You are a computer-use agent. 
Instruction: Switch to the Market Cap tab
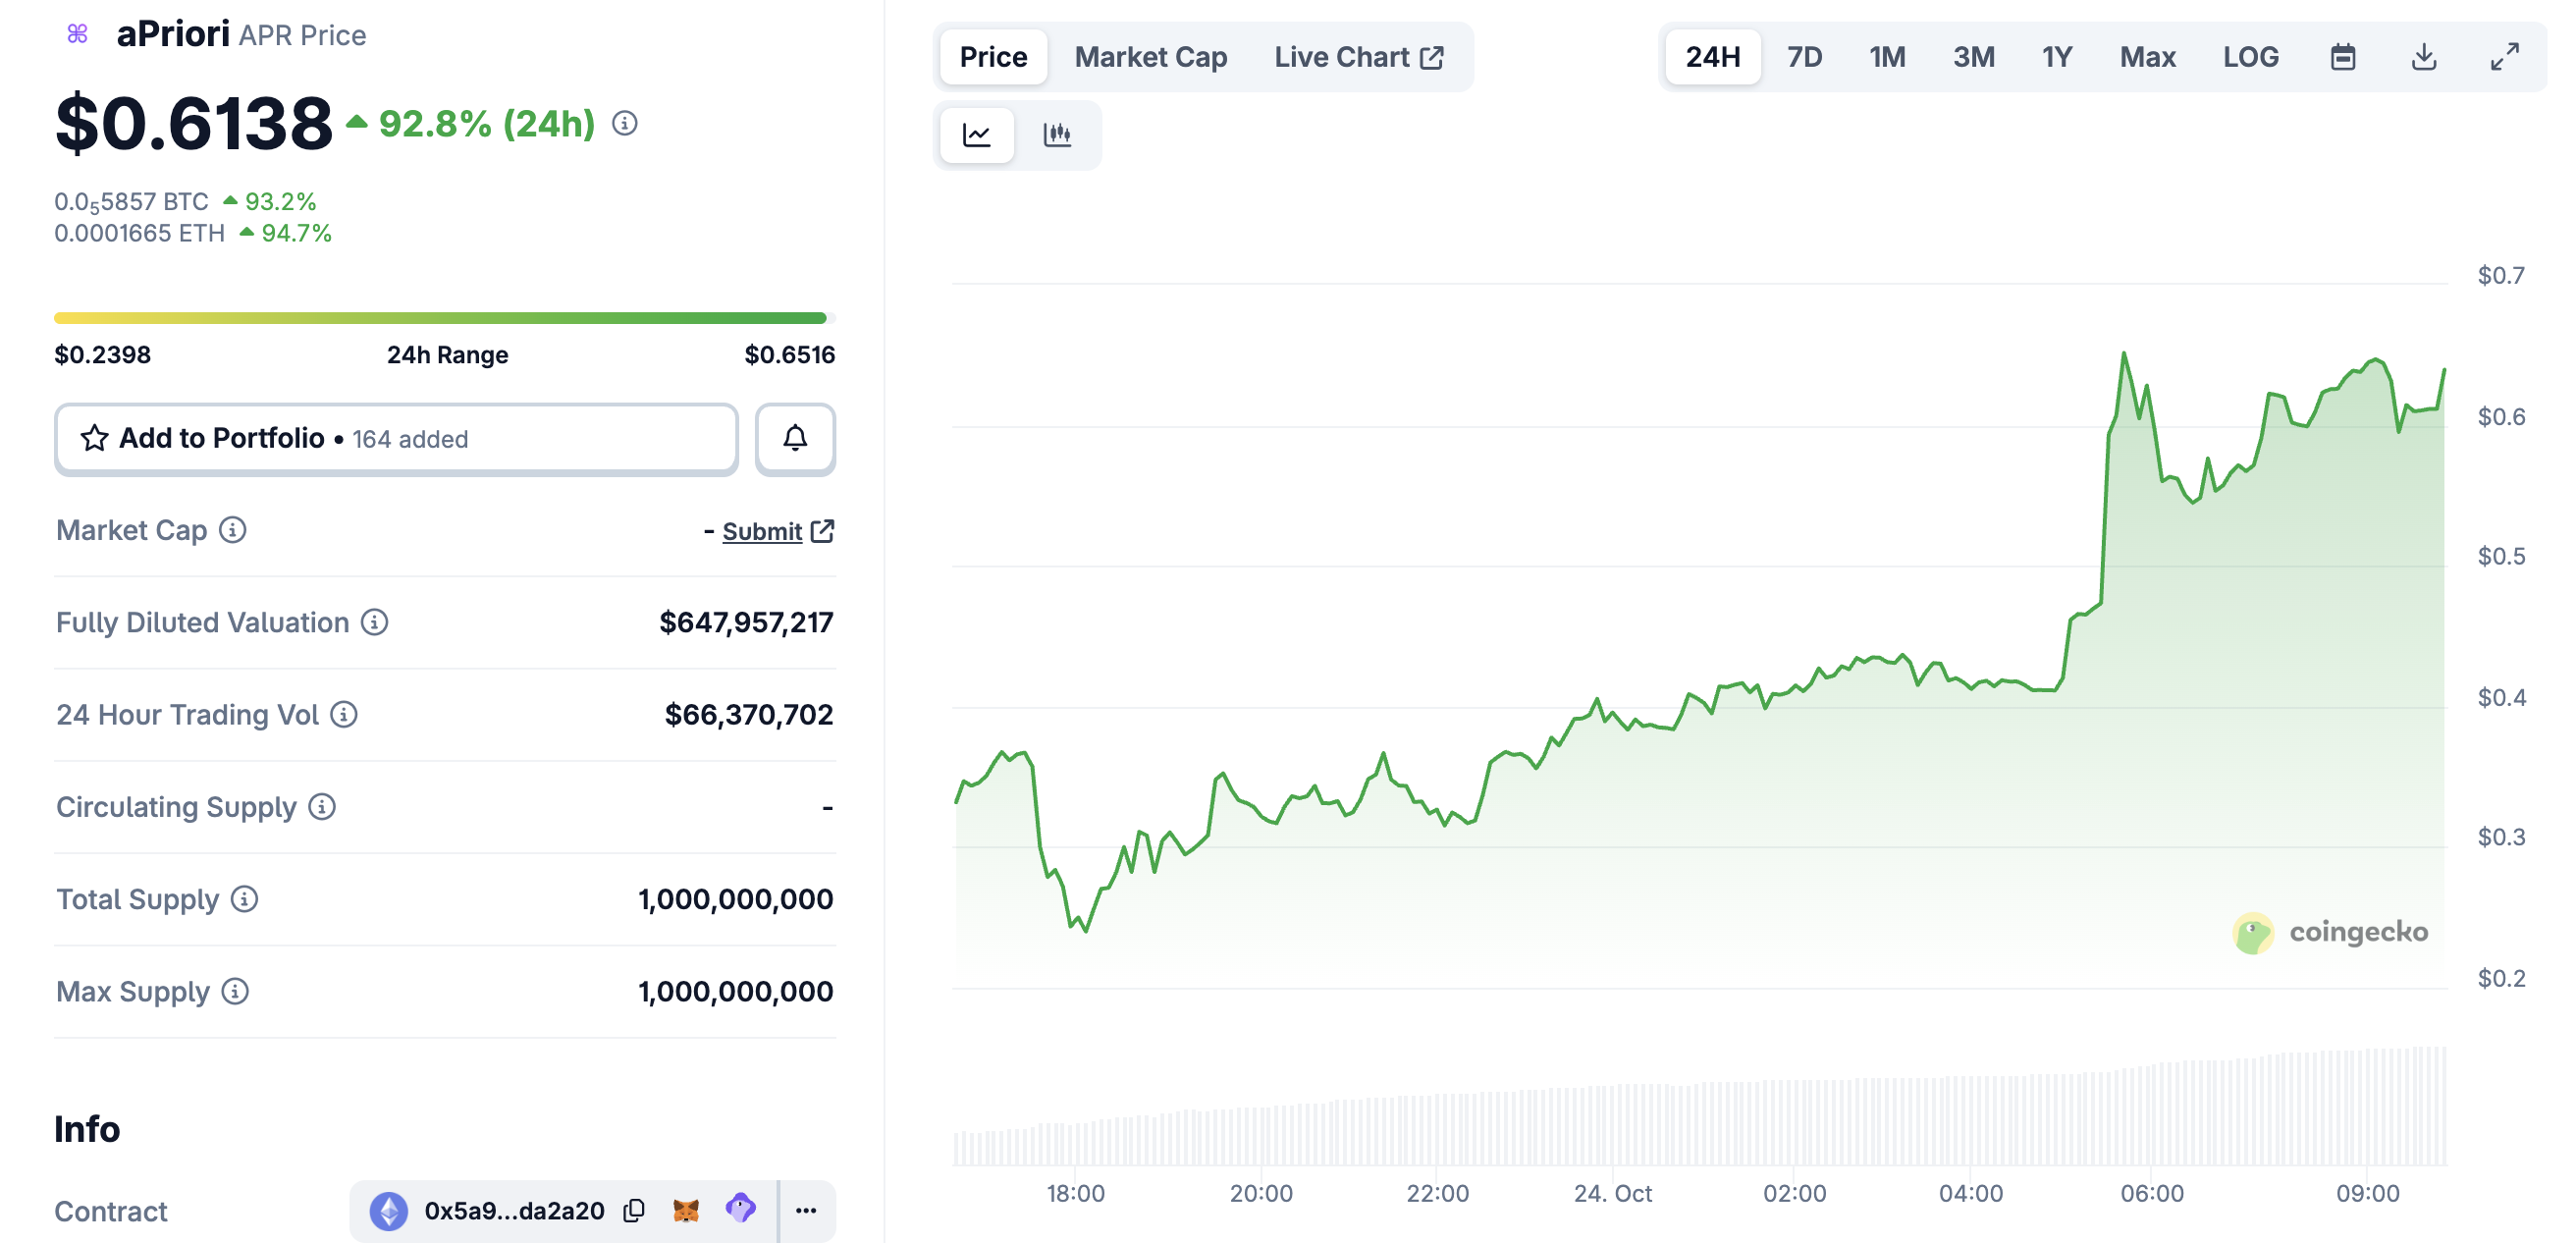point(1150,57)
